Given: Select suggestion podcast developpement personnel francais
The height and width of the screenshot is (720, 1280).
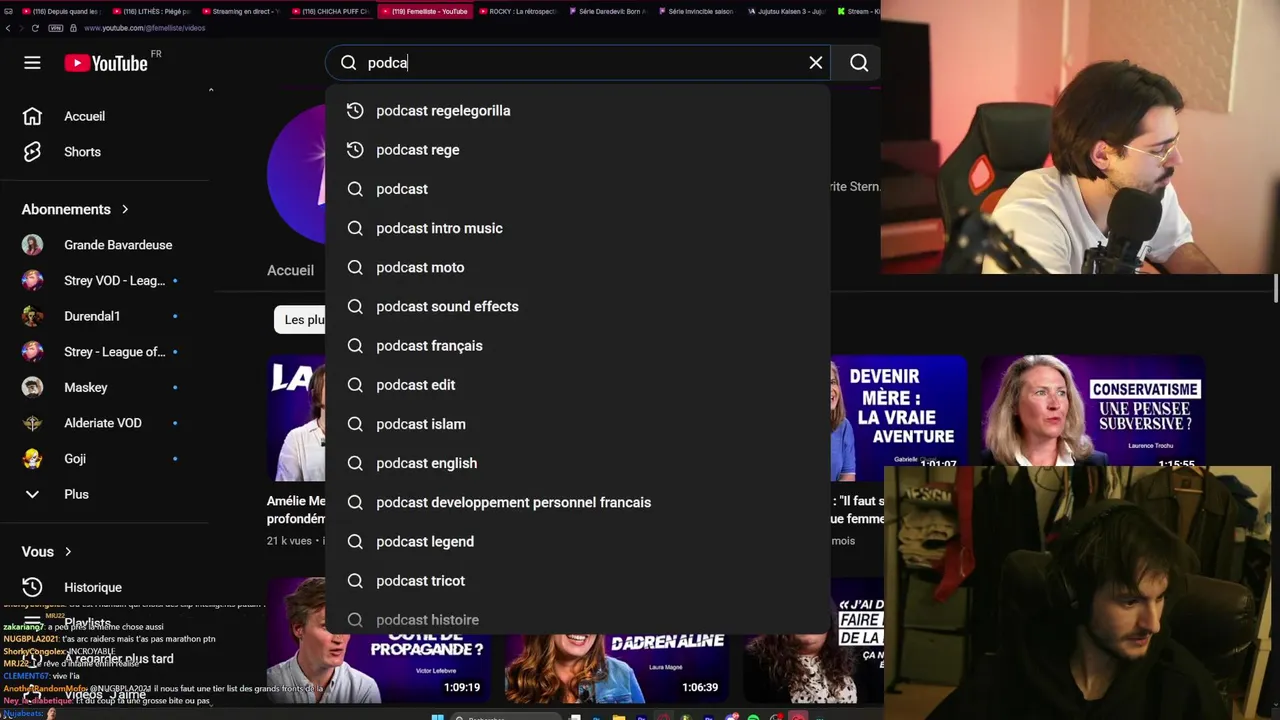Looking at the screenshot, I should pos(578,502).
